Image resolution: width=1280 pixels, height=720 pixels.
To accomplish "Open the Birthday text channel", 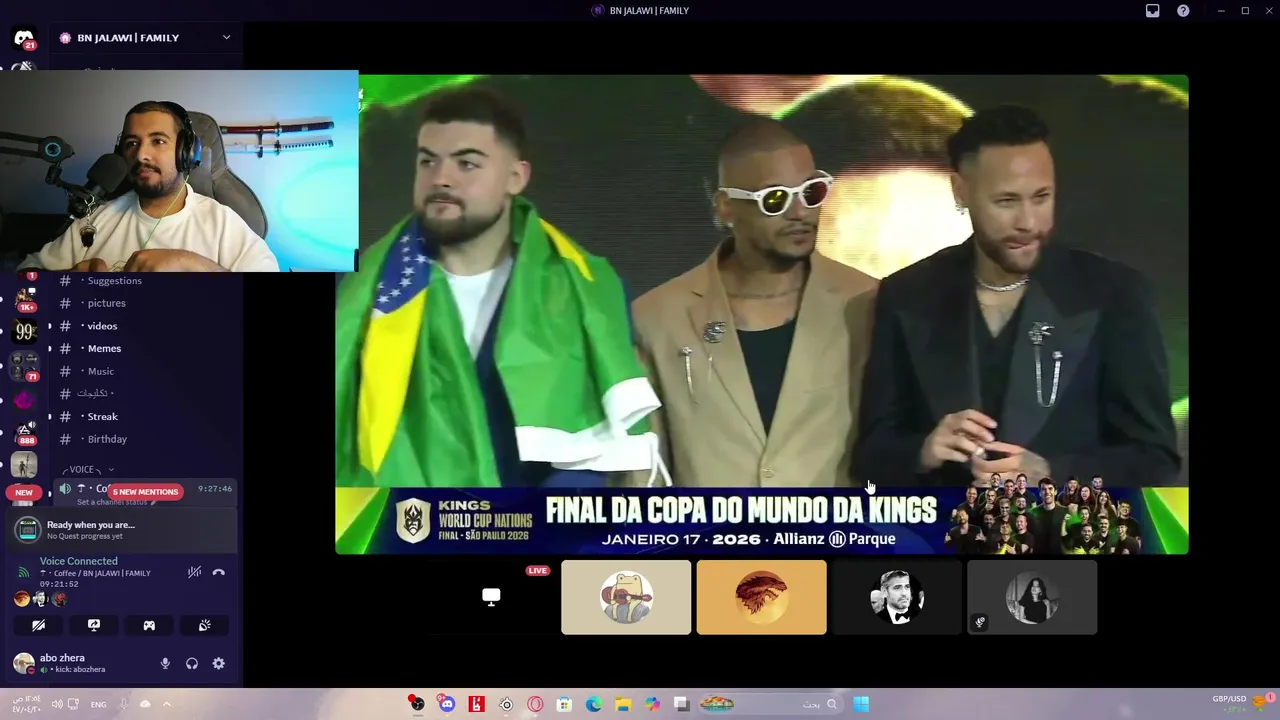I will coord(107,439).
